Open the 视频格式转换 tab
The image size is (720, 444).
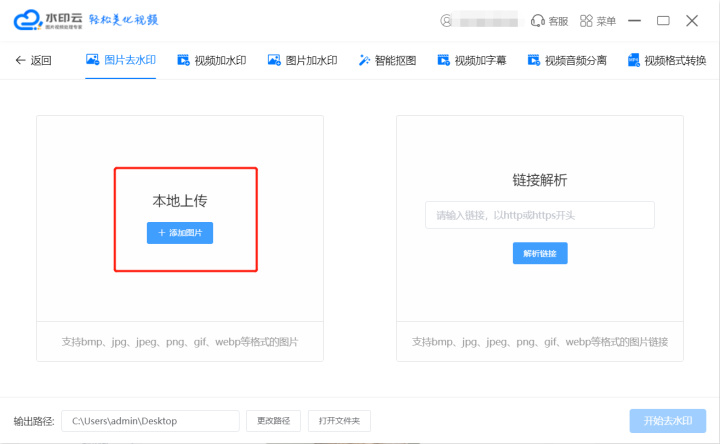[666, 60]
